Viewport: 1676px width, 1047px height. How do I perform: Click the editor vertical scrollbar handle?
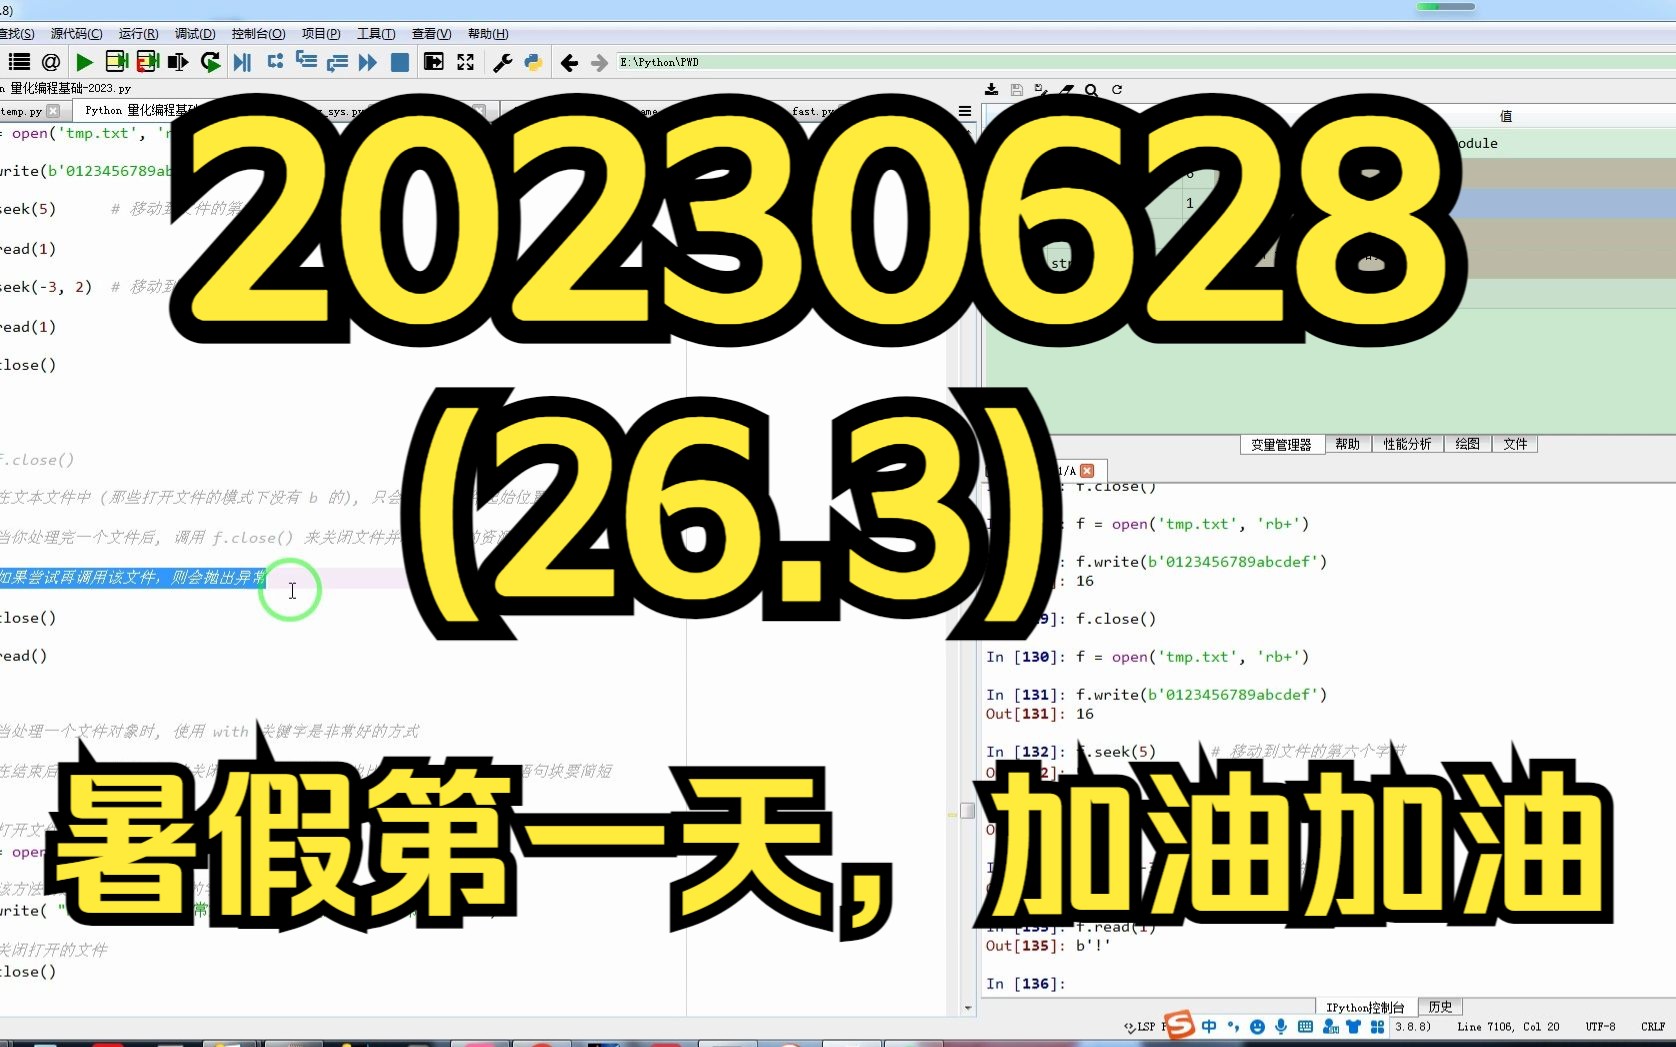pyautogui.click(x=967, y=810)
